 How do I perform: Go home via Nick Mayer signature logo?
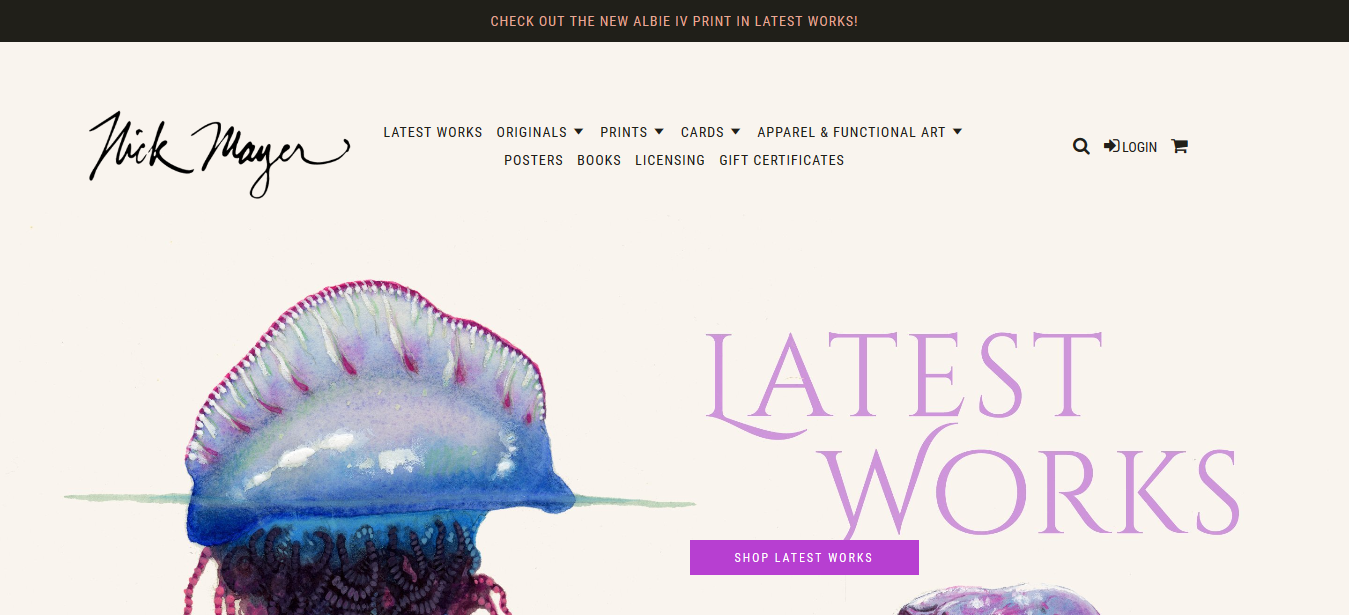point(219,153)
